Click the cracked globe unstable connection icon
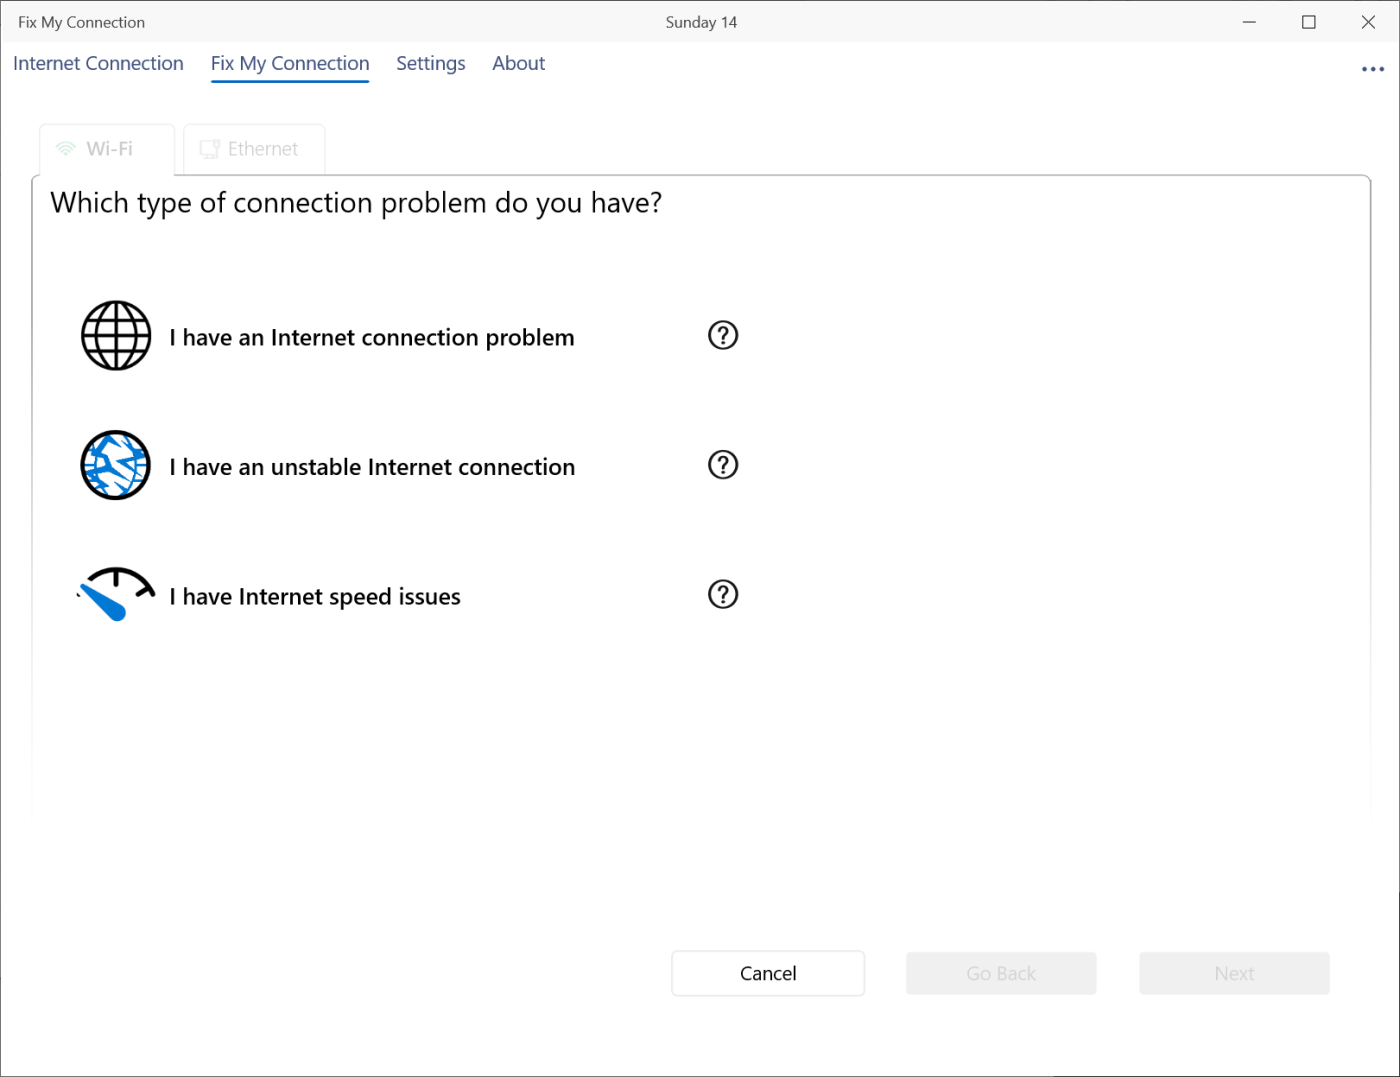 click(x=116, y=465)
